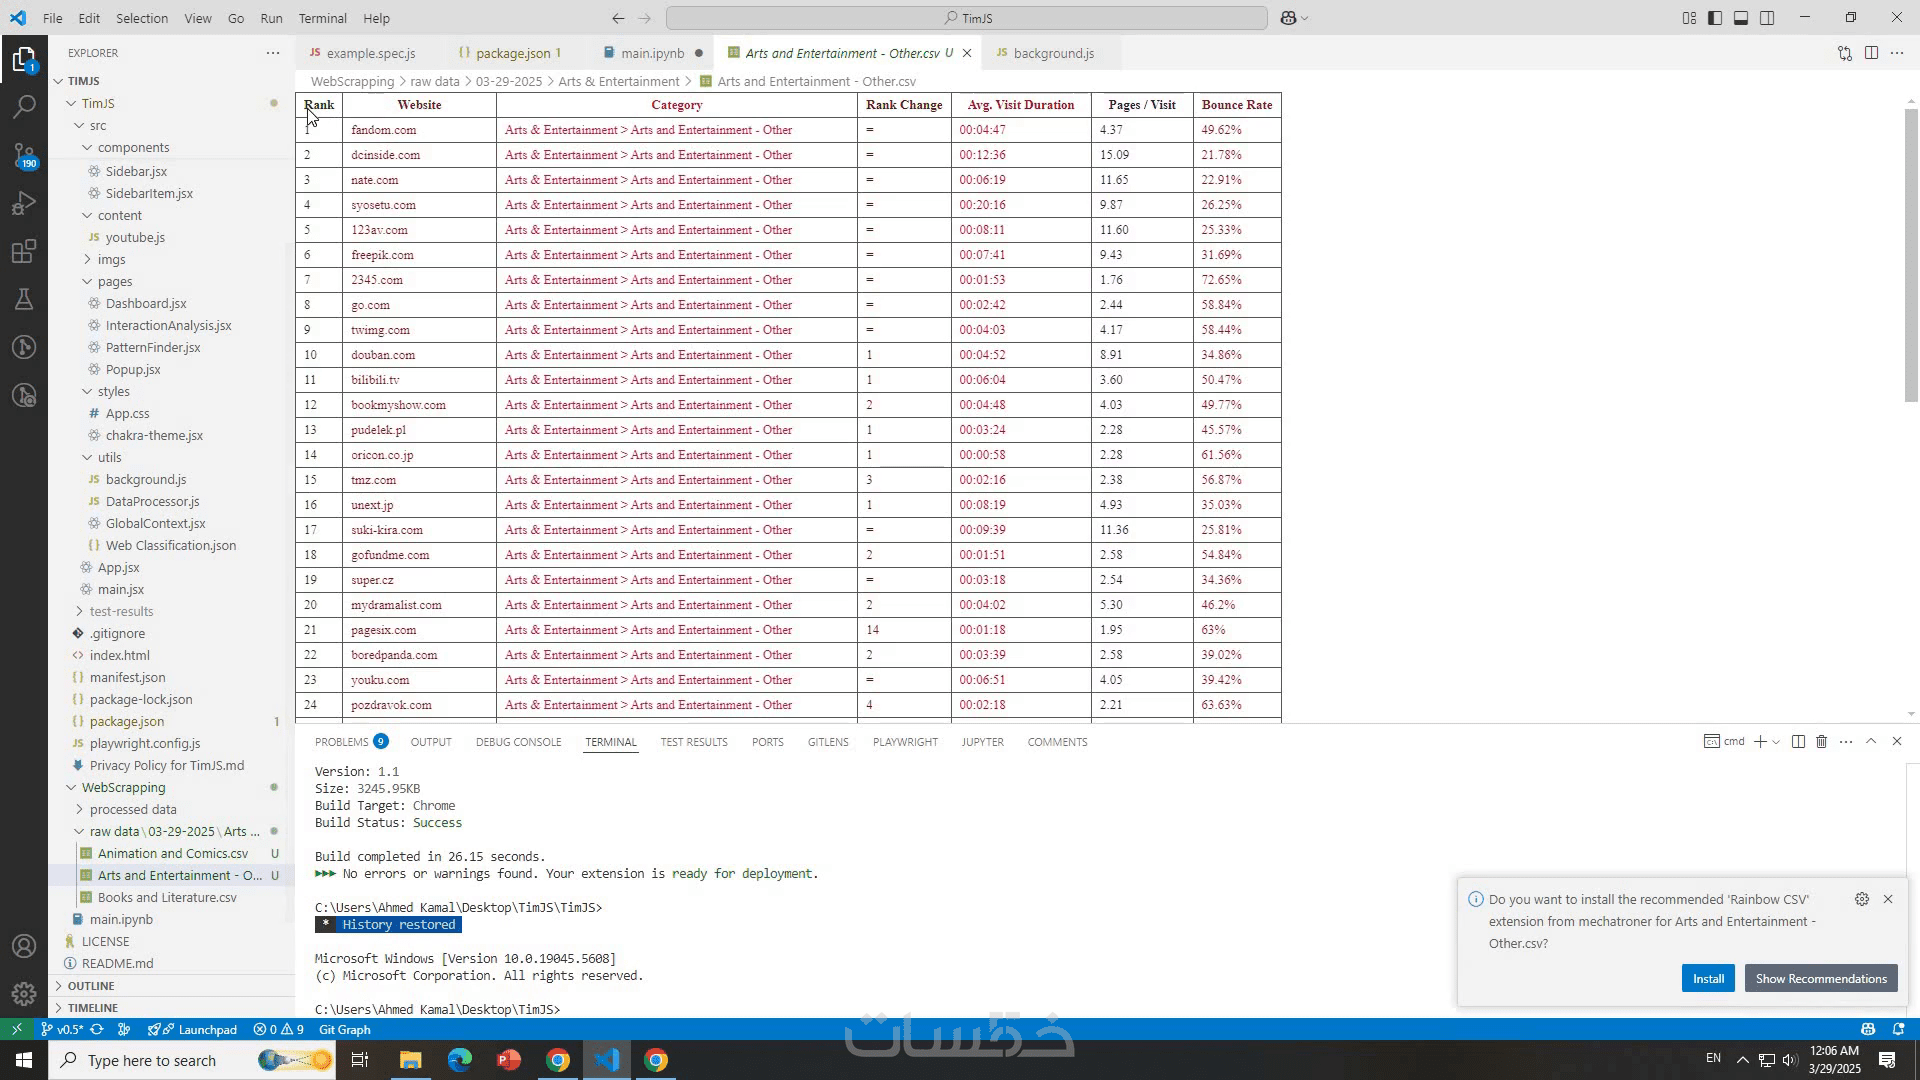The image size is (1920, 1080).
Task: Click Show Recommendations button
Action: coord(1820,979)
